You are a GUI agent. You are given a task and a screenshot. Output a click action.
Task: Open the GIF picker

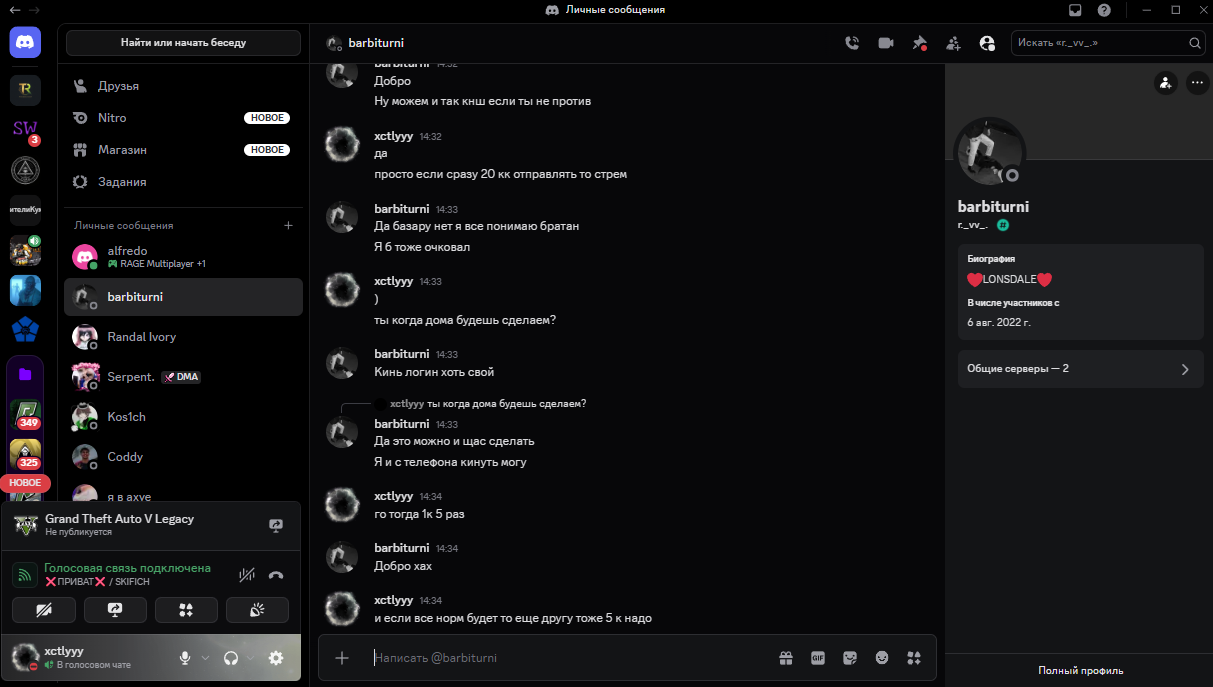point(818,657)
